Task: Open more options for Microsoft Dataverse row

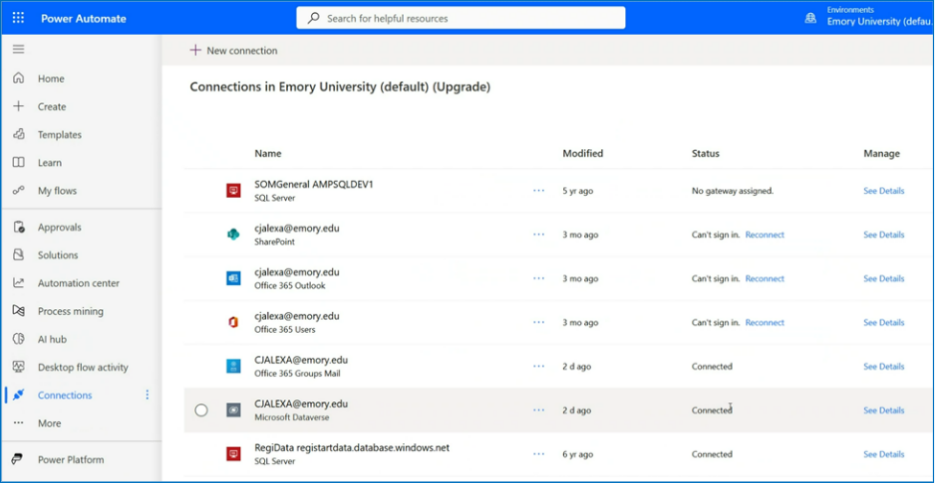Action: click(539, 410)
